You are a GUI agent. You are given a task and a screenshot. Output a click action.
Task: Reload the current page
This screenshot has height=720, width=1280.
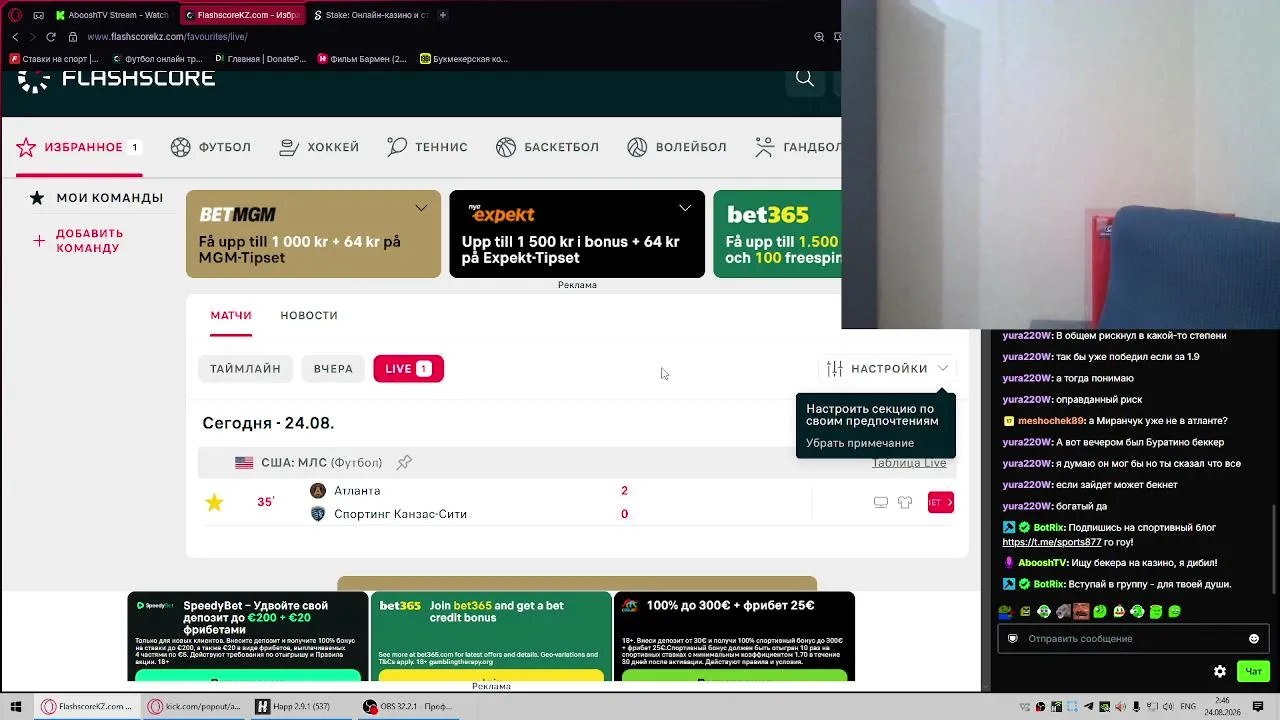click(51, 37)
